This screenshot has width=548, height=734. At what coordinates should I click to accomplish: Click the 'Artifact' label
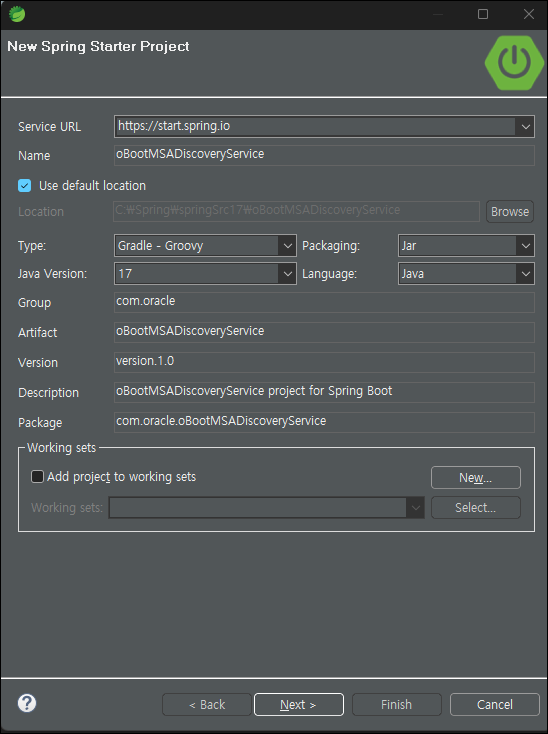tap(37, 333)
